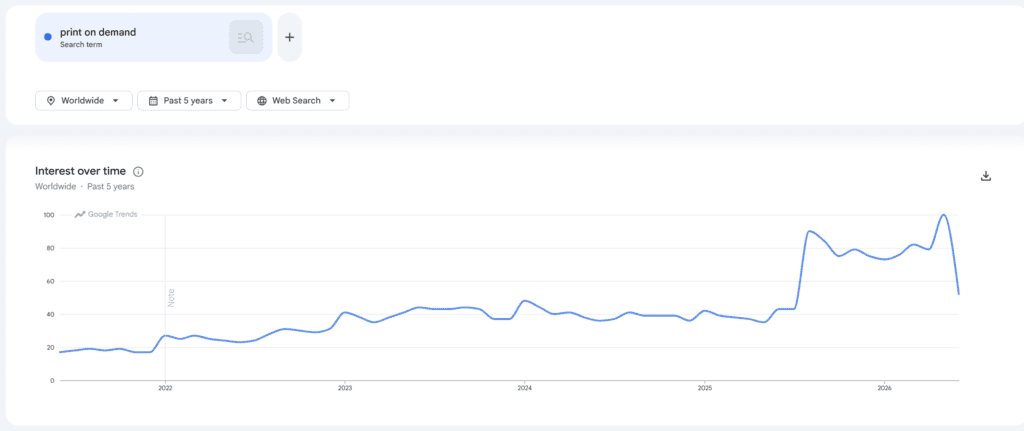Download the Interest over time CSV
This screenshot has height=431, width=1024.
(x=986, y=176)
